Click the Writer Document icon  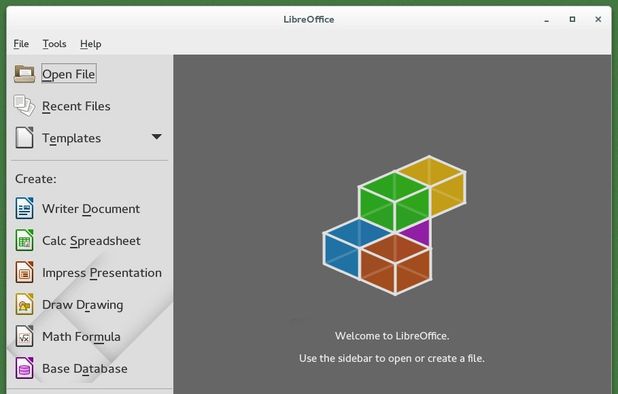click(24, 208)
